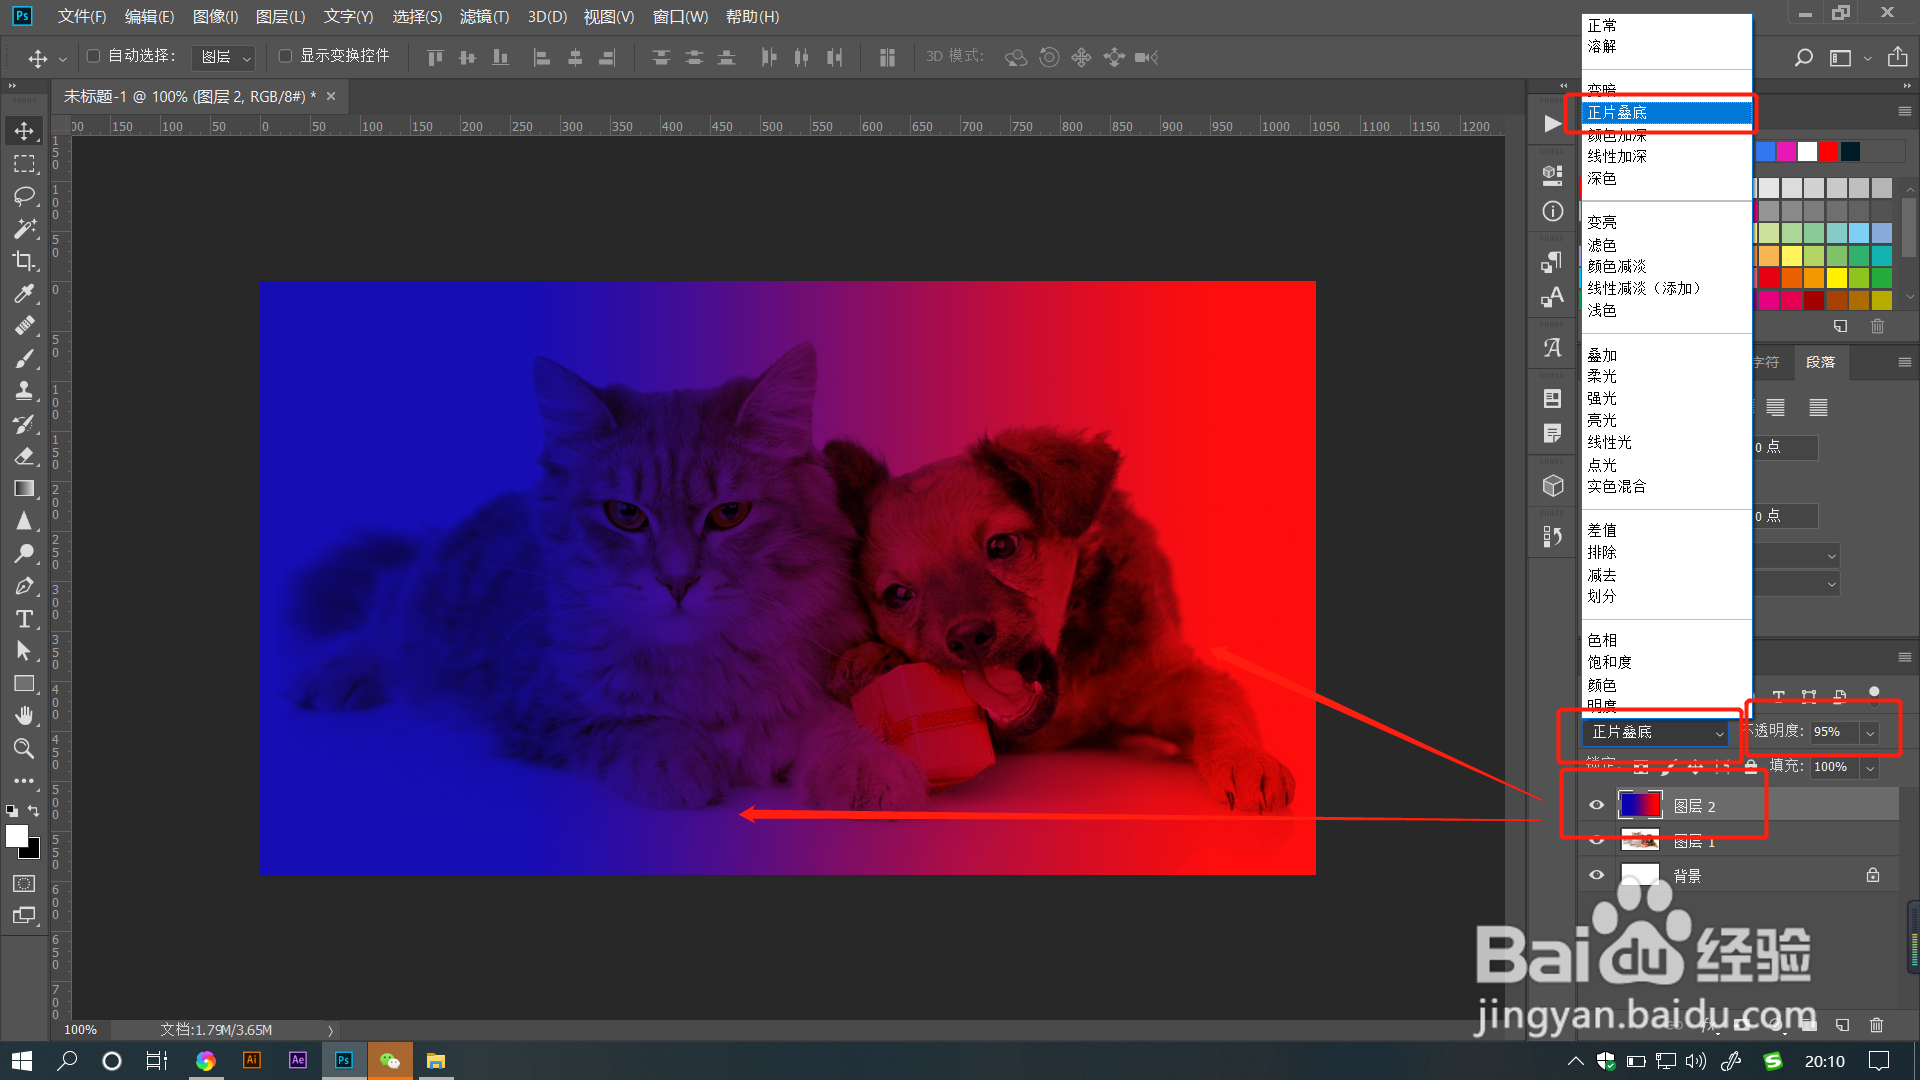
Task: Enable the 显示变换控件 checkbox
Action: [285, 56]
